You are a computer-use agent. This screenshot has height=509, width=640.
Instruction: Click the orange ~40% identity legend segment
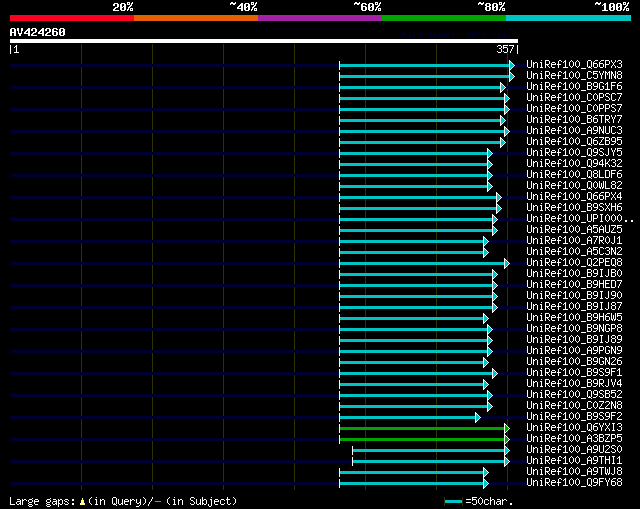tap(196, 18)
